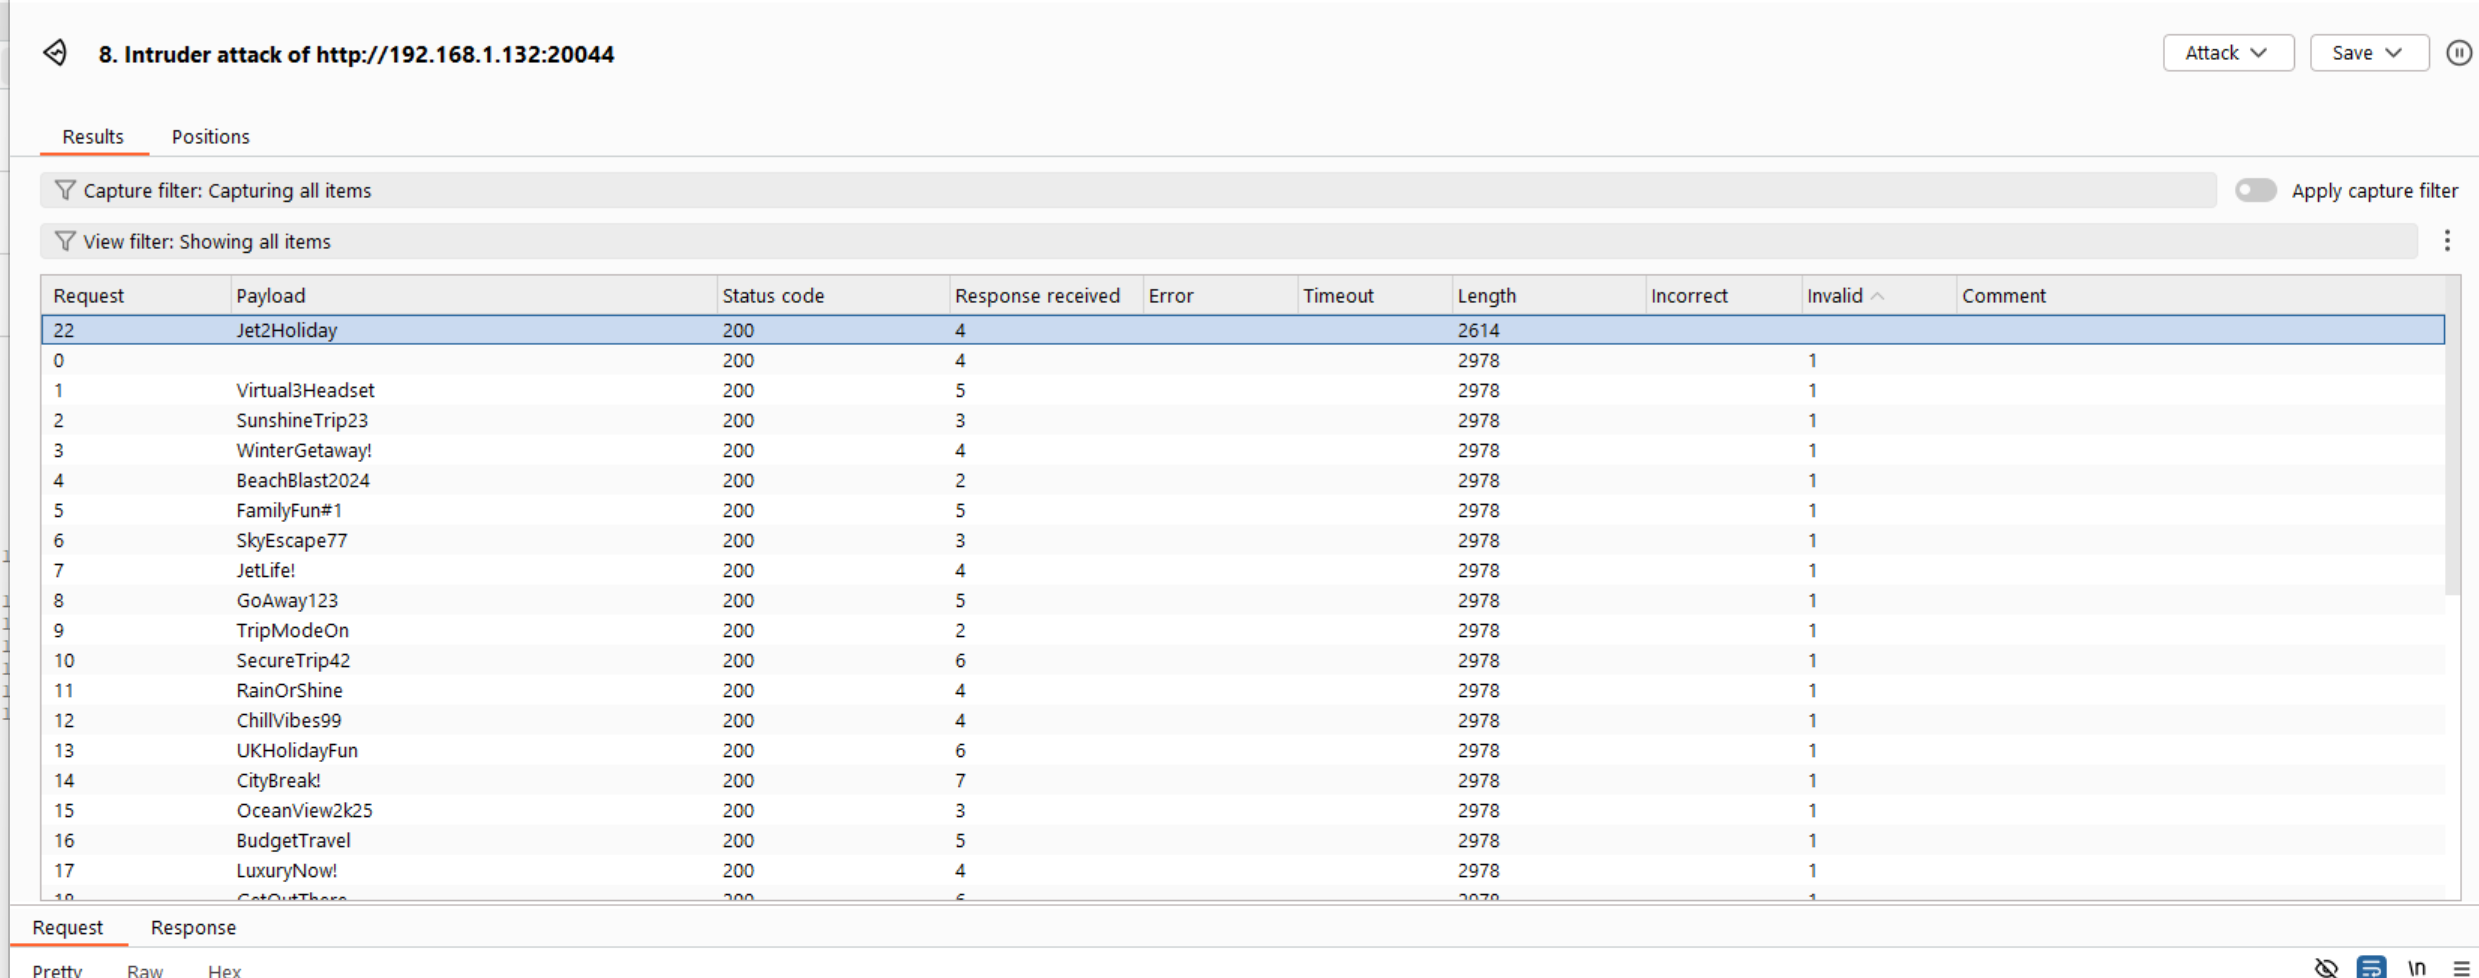
Task: Toggle the hidden-eye visibility icon in editor
Action: [2325, 967]
